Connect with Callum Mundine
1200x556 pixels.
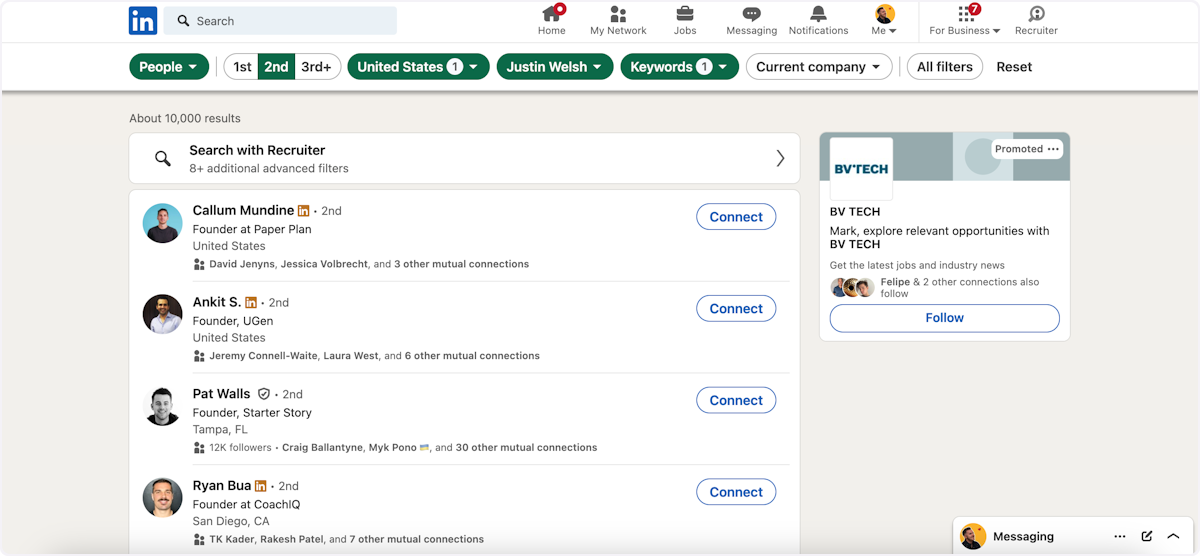click(x=736, y=217)
